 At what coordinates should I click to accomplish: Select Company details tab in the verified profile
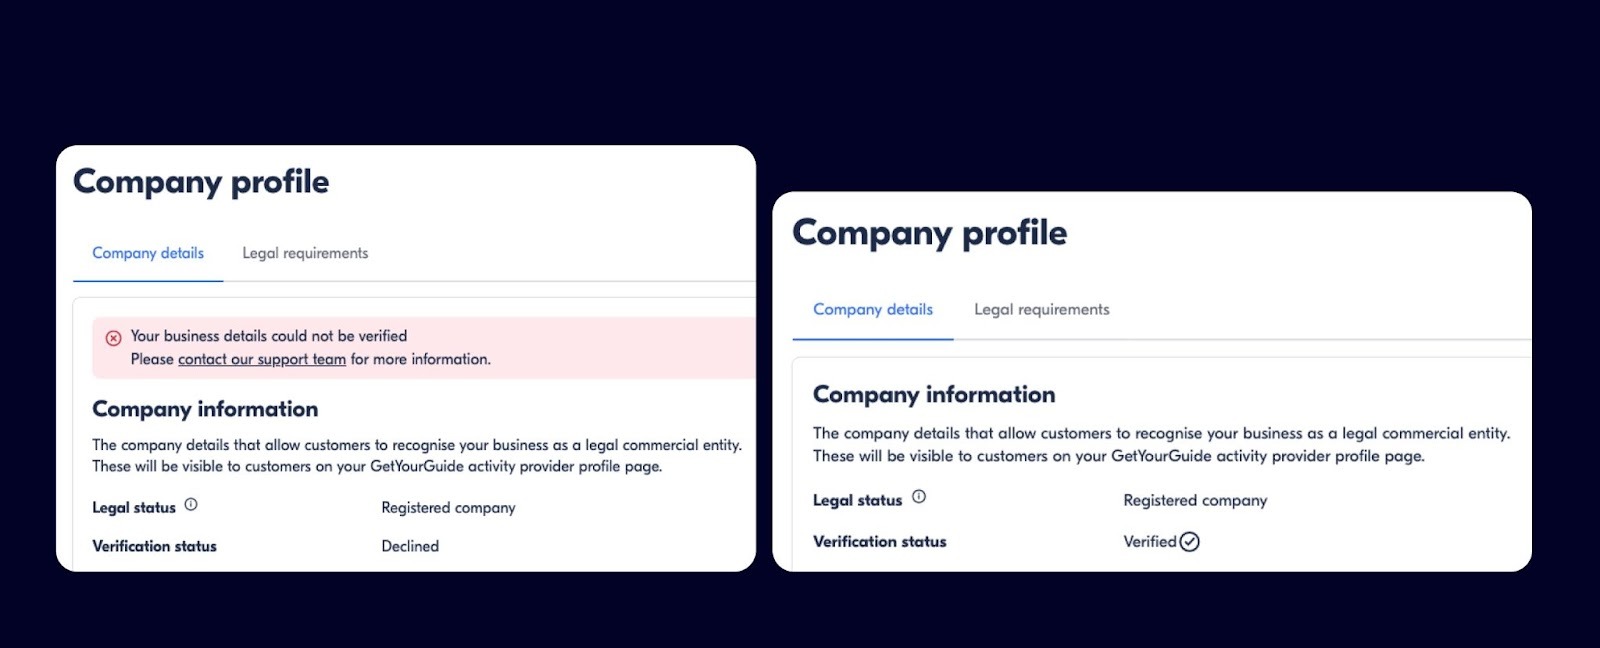click(873, 310)
